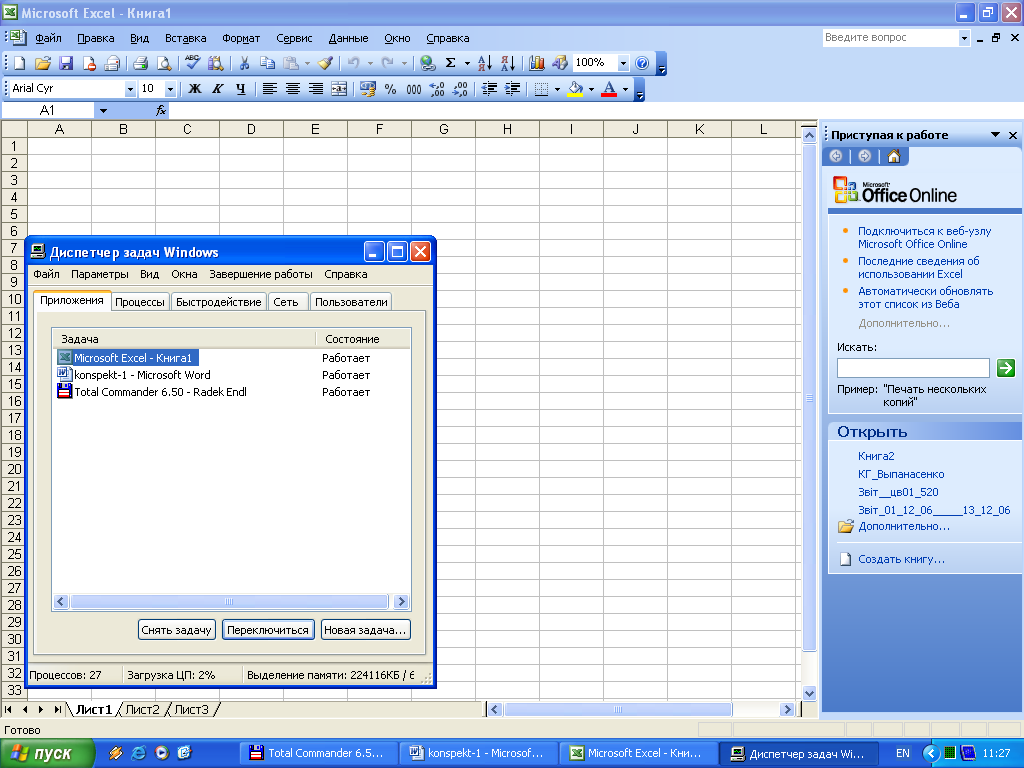Screen dimensions: 1024x768
Task: Open Excel help question-mark icon
Action: tap(642, 63)
